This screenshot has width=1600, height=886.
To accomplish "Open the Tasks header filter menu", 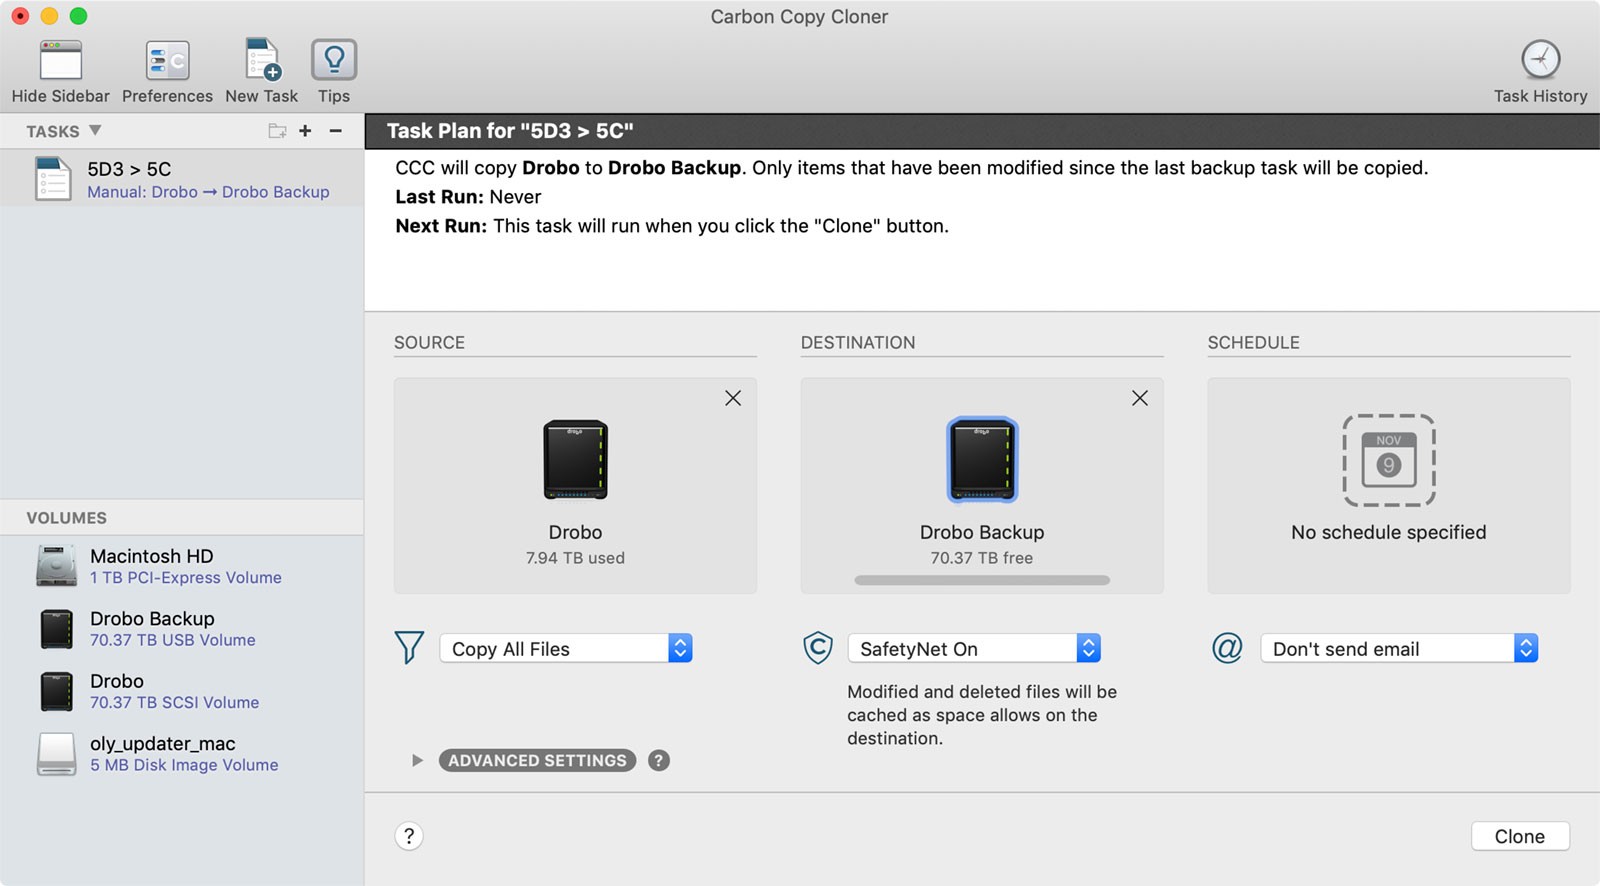I will point(95,131).
